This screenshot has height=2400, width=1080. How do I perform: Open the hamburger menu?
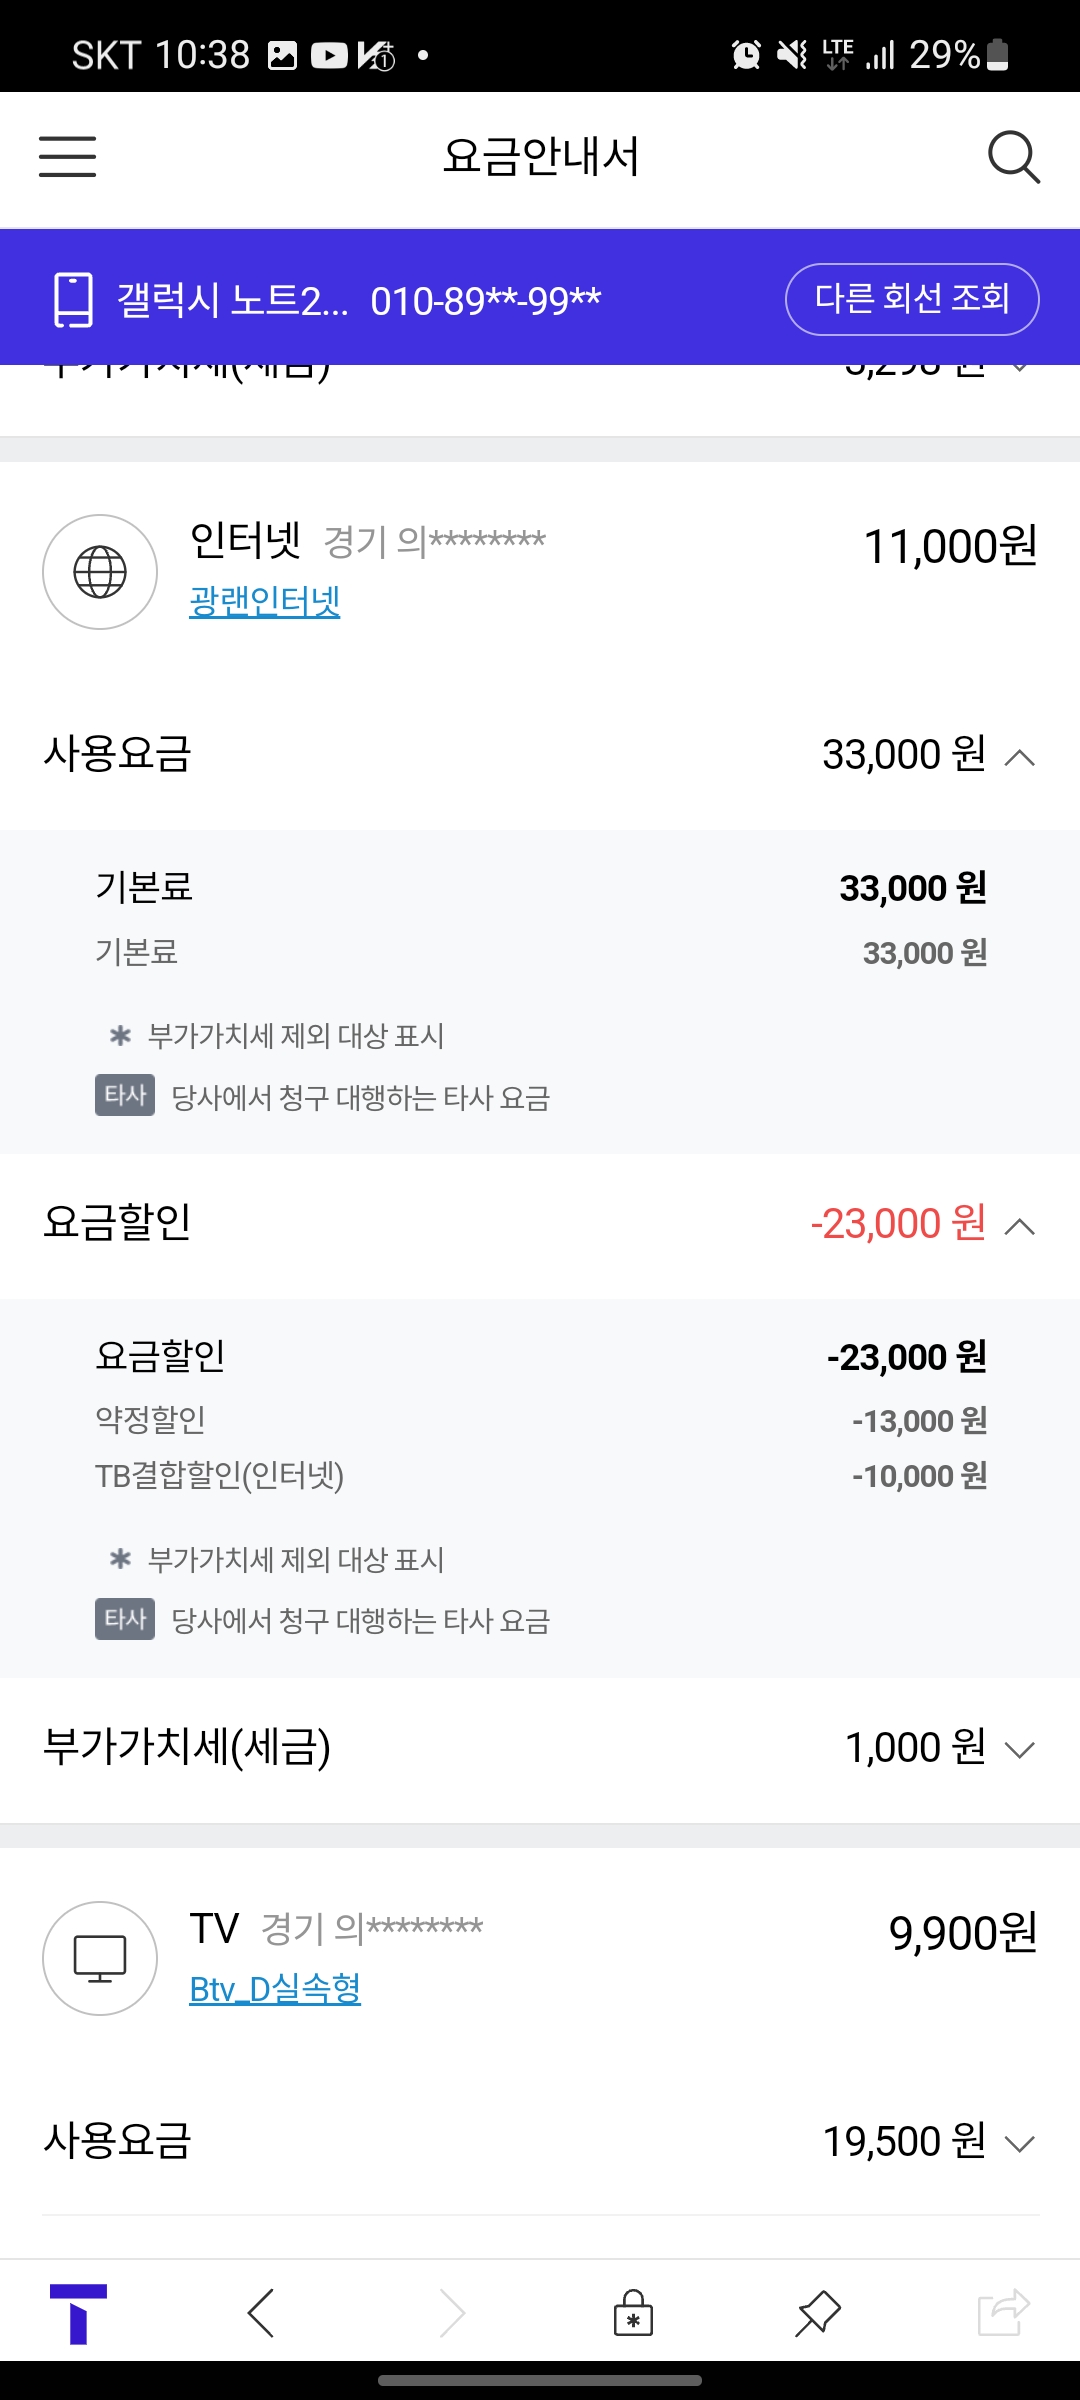pos(68,157)
